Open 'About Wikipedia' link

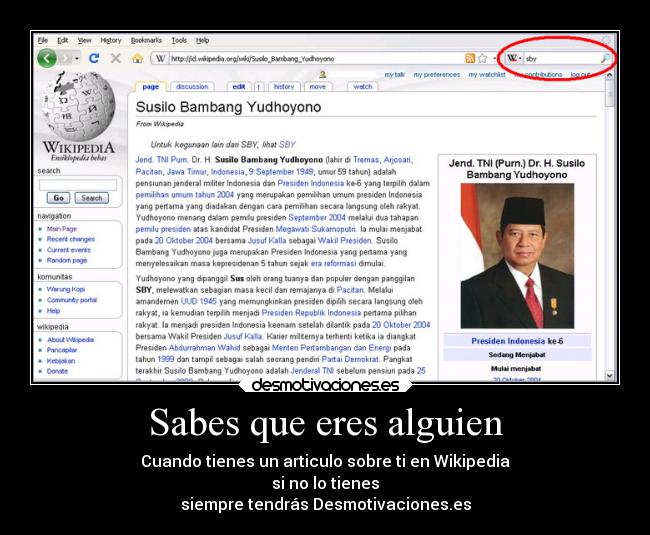point(70,339)
